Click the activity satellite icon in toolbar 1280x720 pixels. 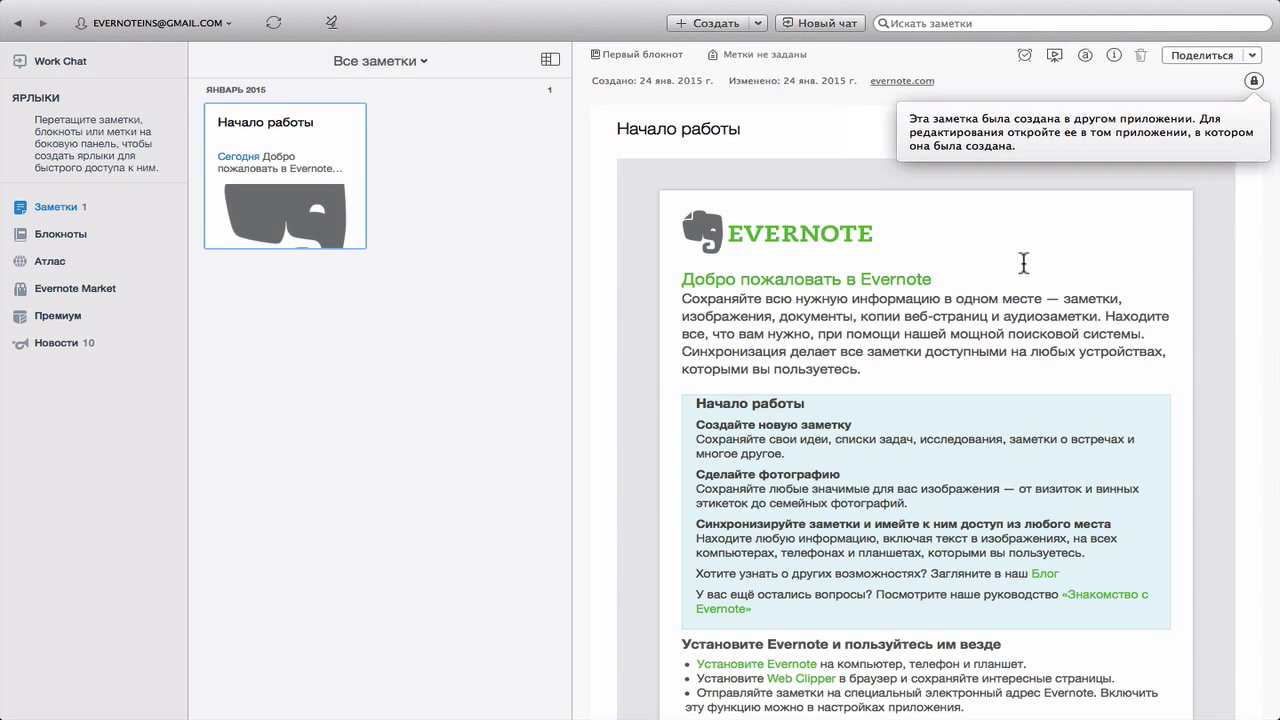tap(332, 23)
